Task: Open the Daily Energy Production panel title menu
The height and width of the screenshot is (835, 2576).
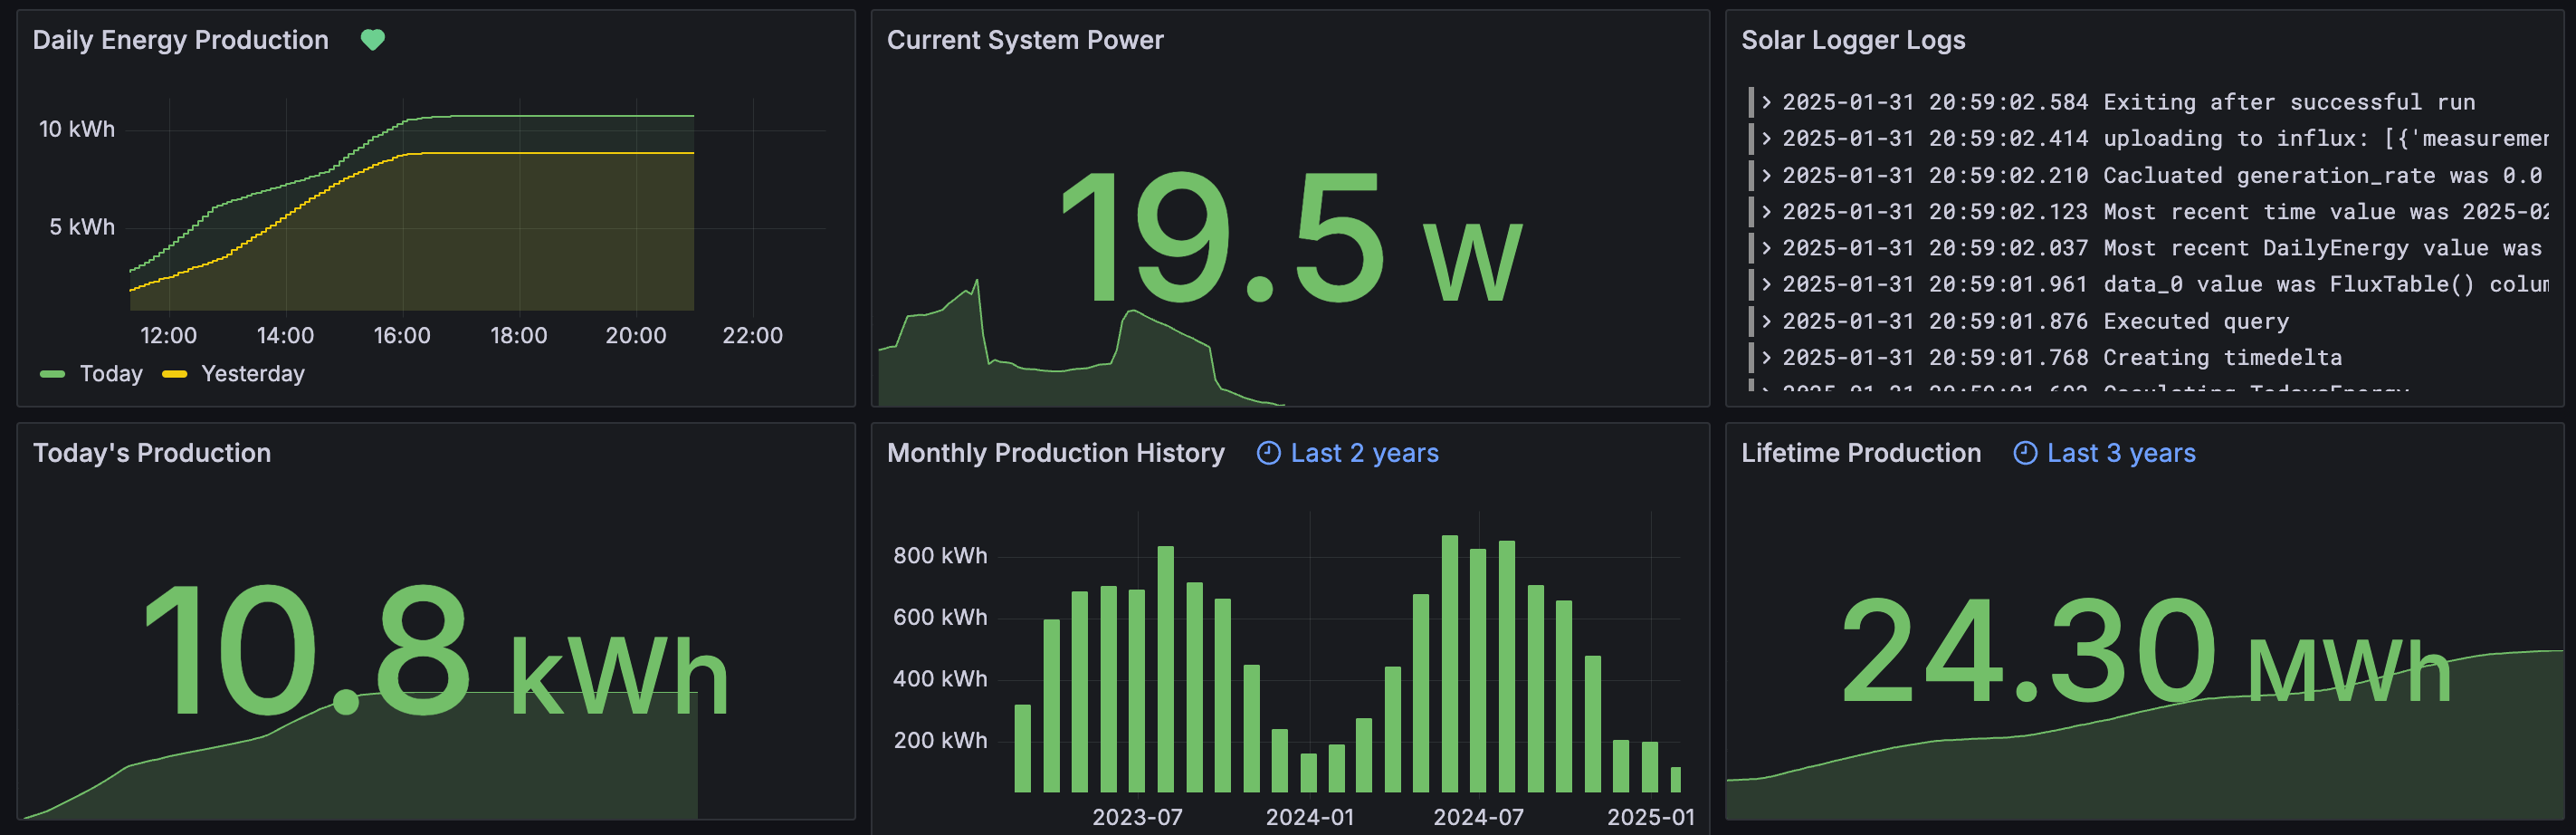Action: coord(180,40)
